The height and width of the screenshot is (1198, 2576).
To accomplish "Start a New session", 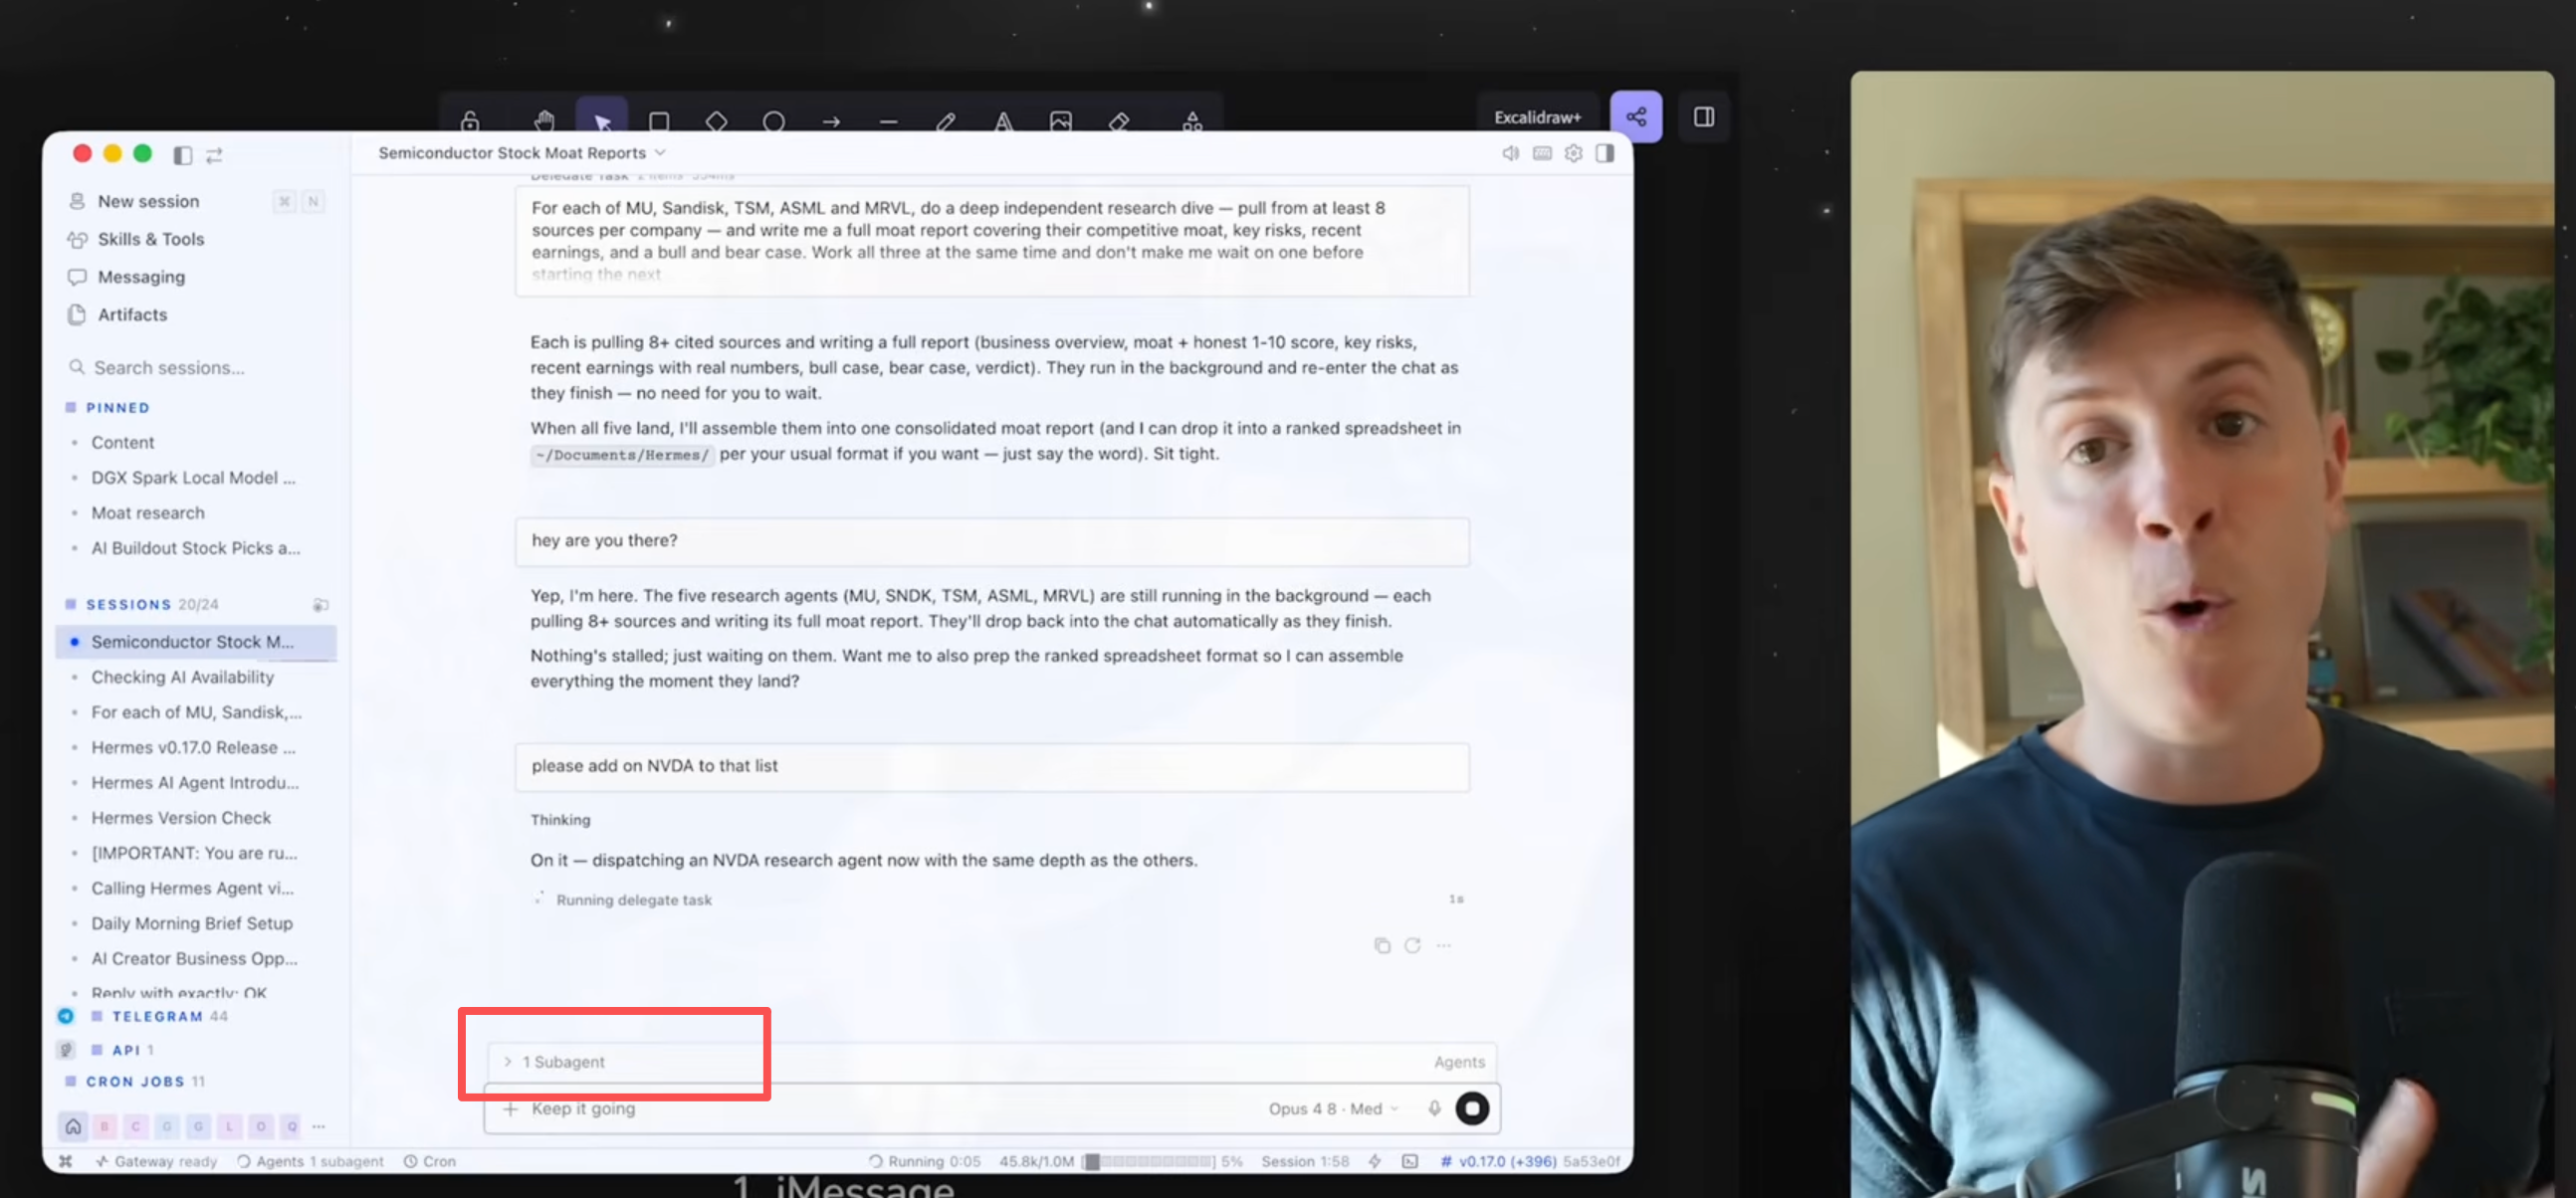I will coord(196,201).
